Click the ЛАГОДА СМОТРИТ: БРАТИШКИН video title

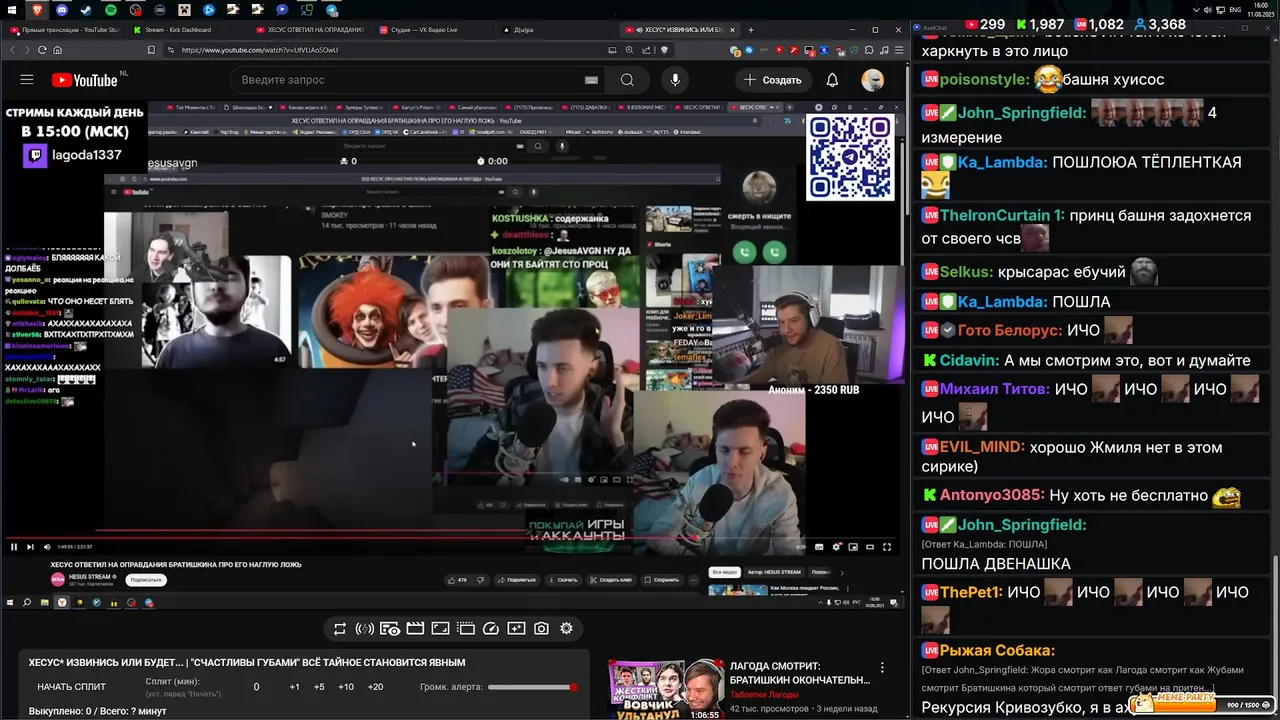click(x=799, y=673)
